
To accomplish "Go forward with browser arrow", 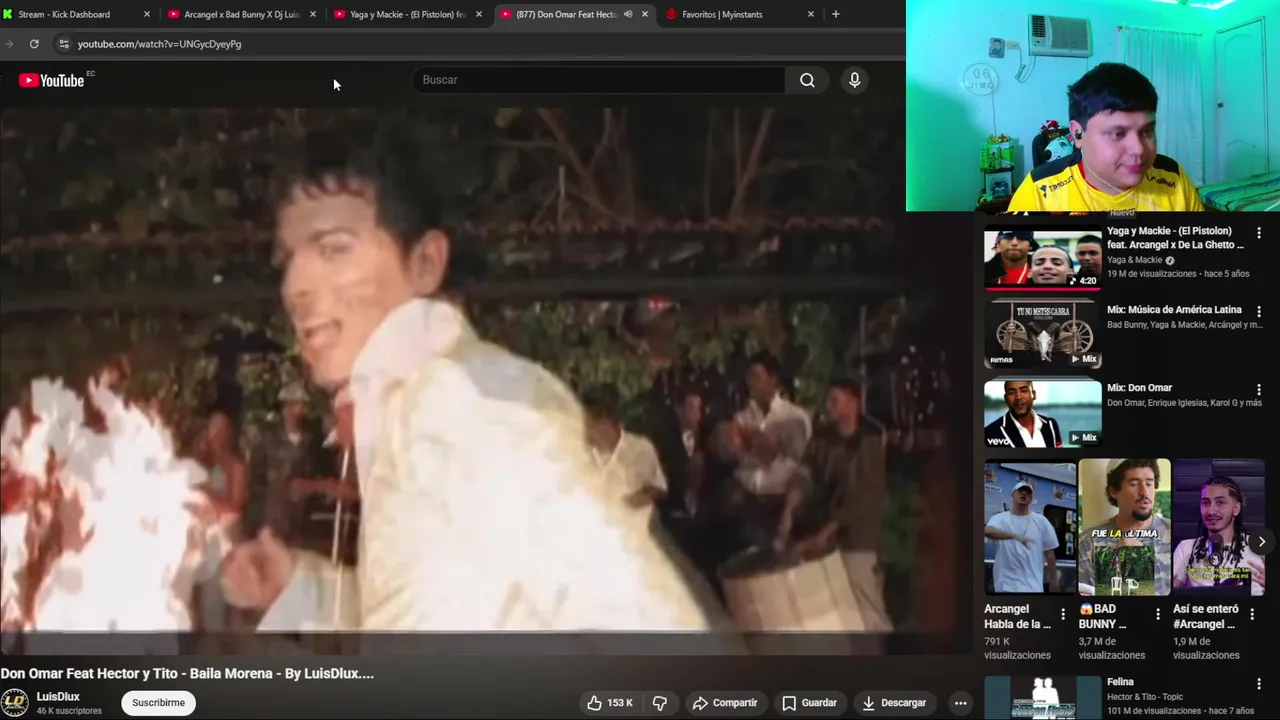I will [x=9, y=44].
